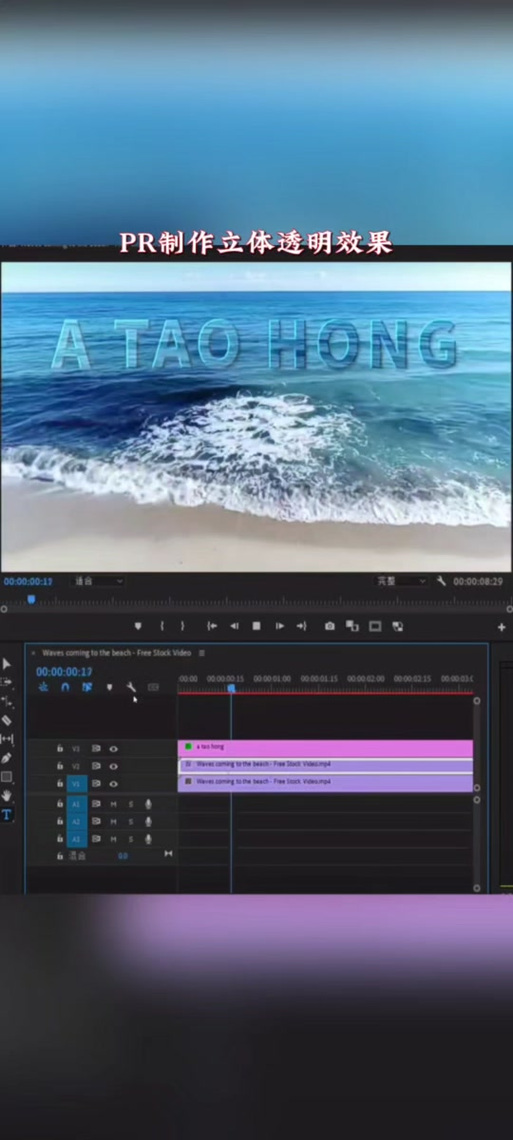Click Program Monitor timecode 00:00:00:17
513x1140 pixels.
click(28, 582)
